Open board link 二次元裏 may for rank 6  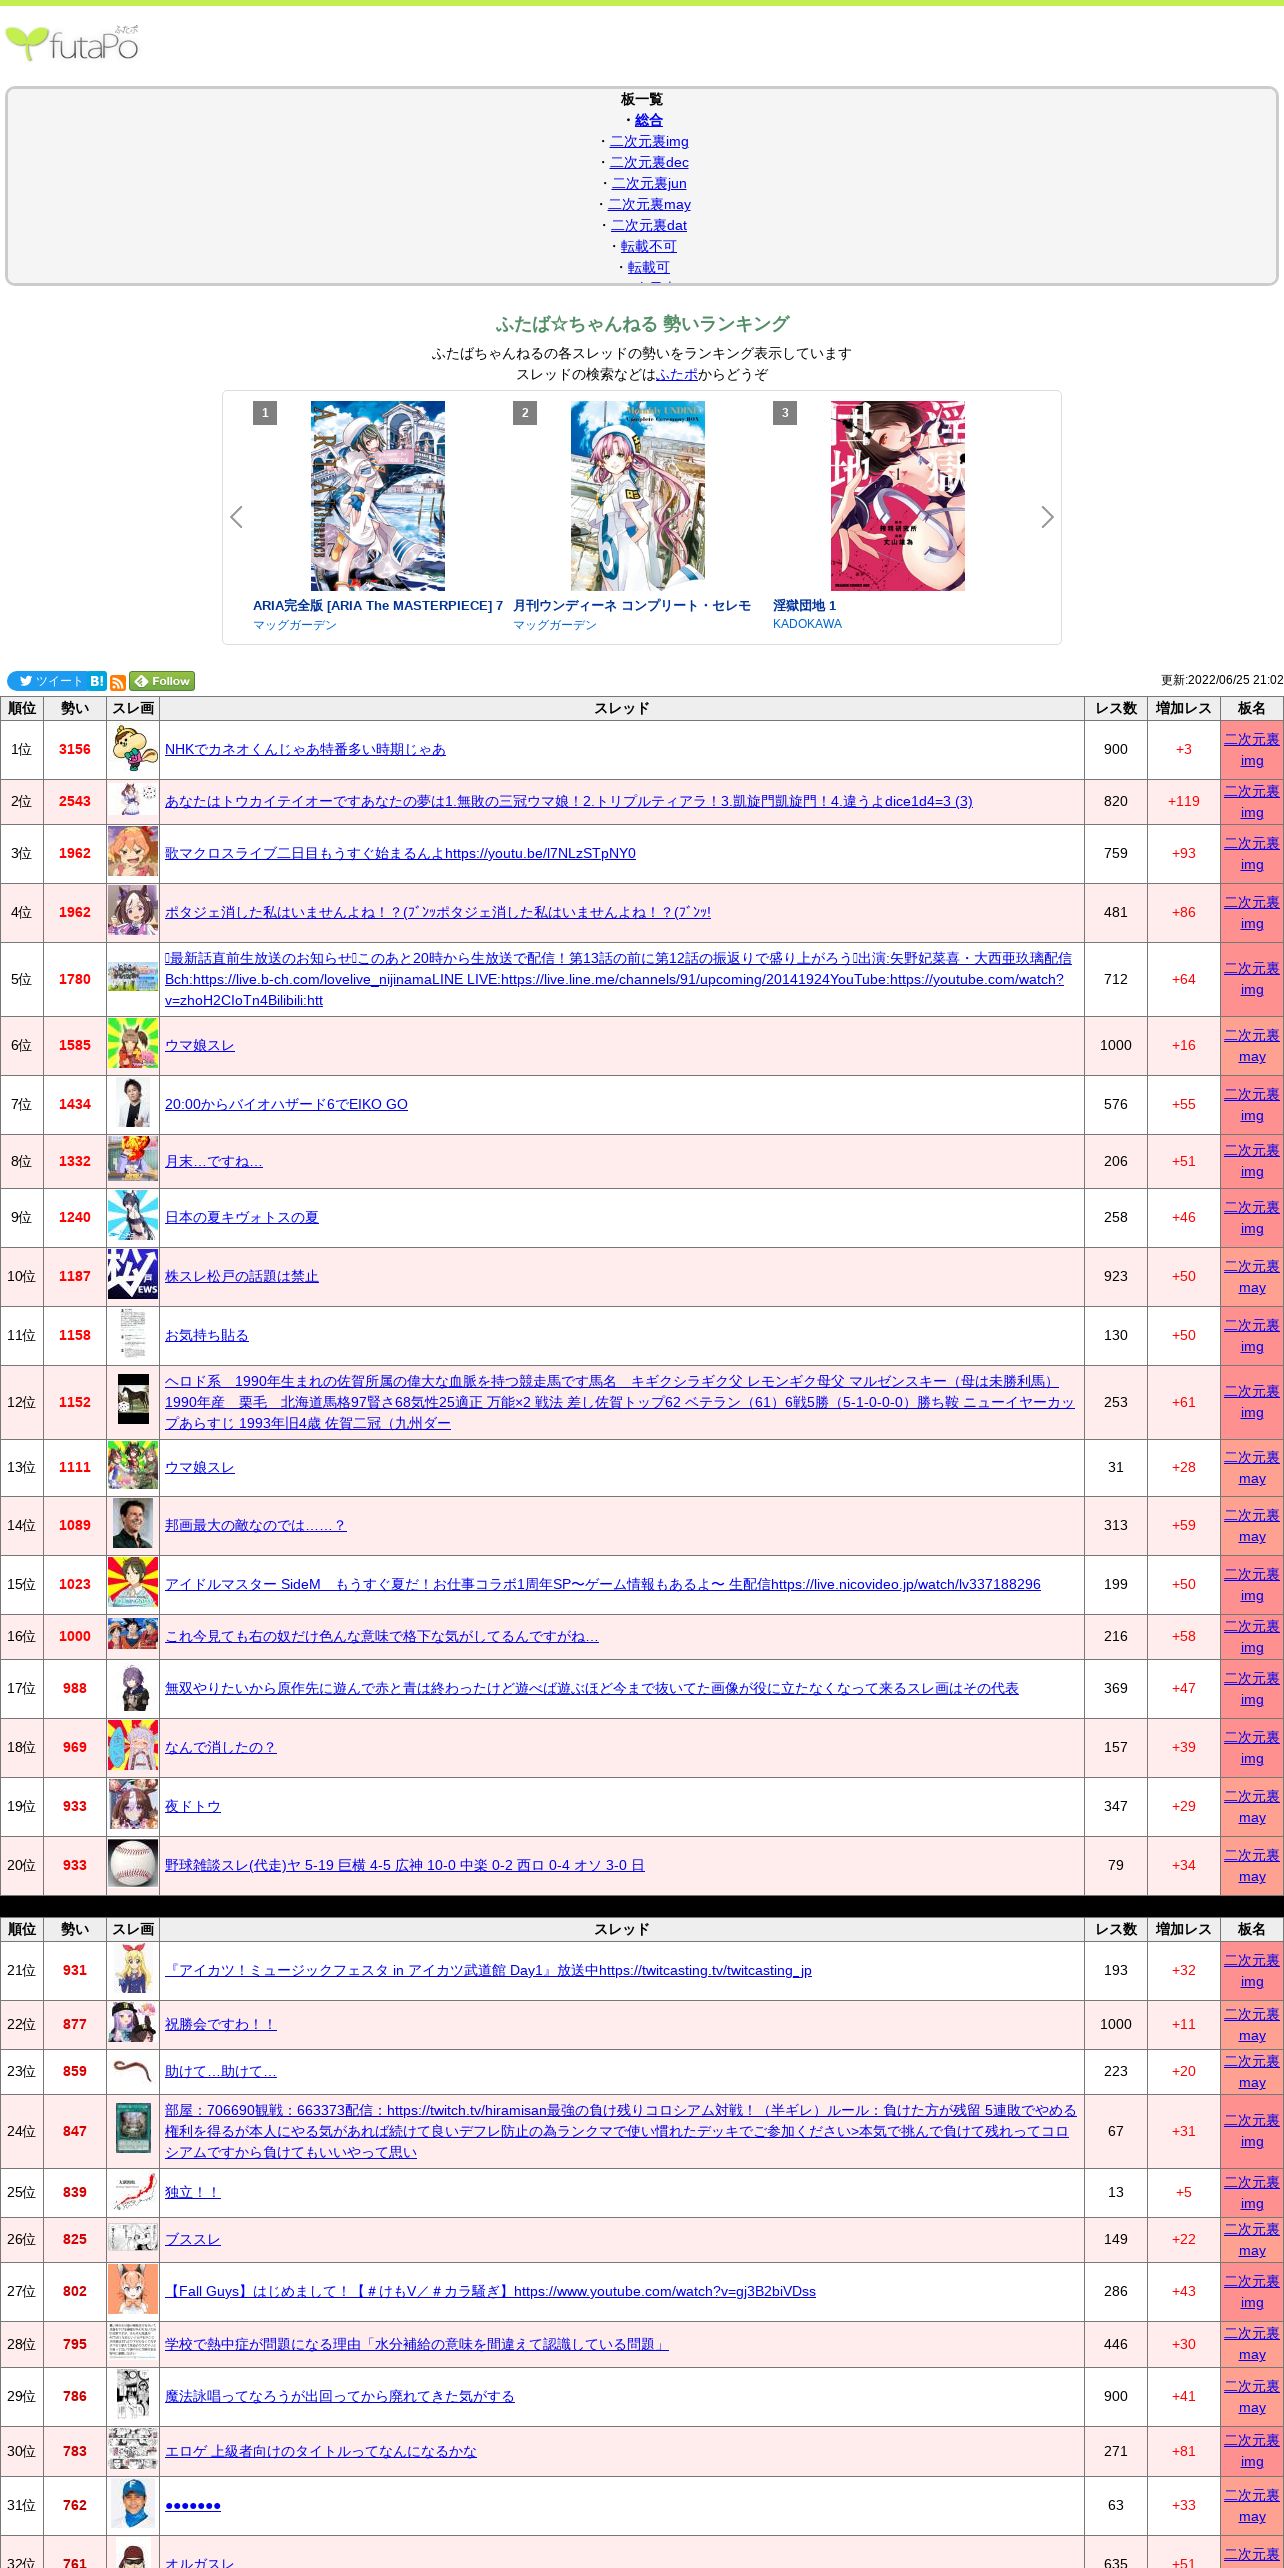(1252, 1046)
